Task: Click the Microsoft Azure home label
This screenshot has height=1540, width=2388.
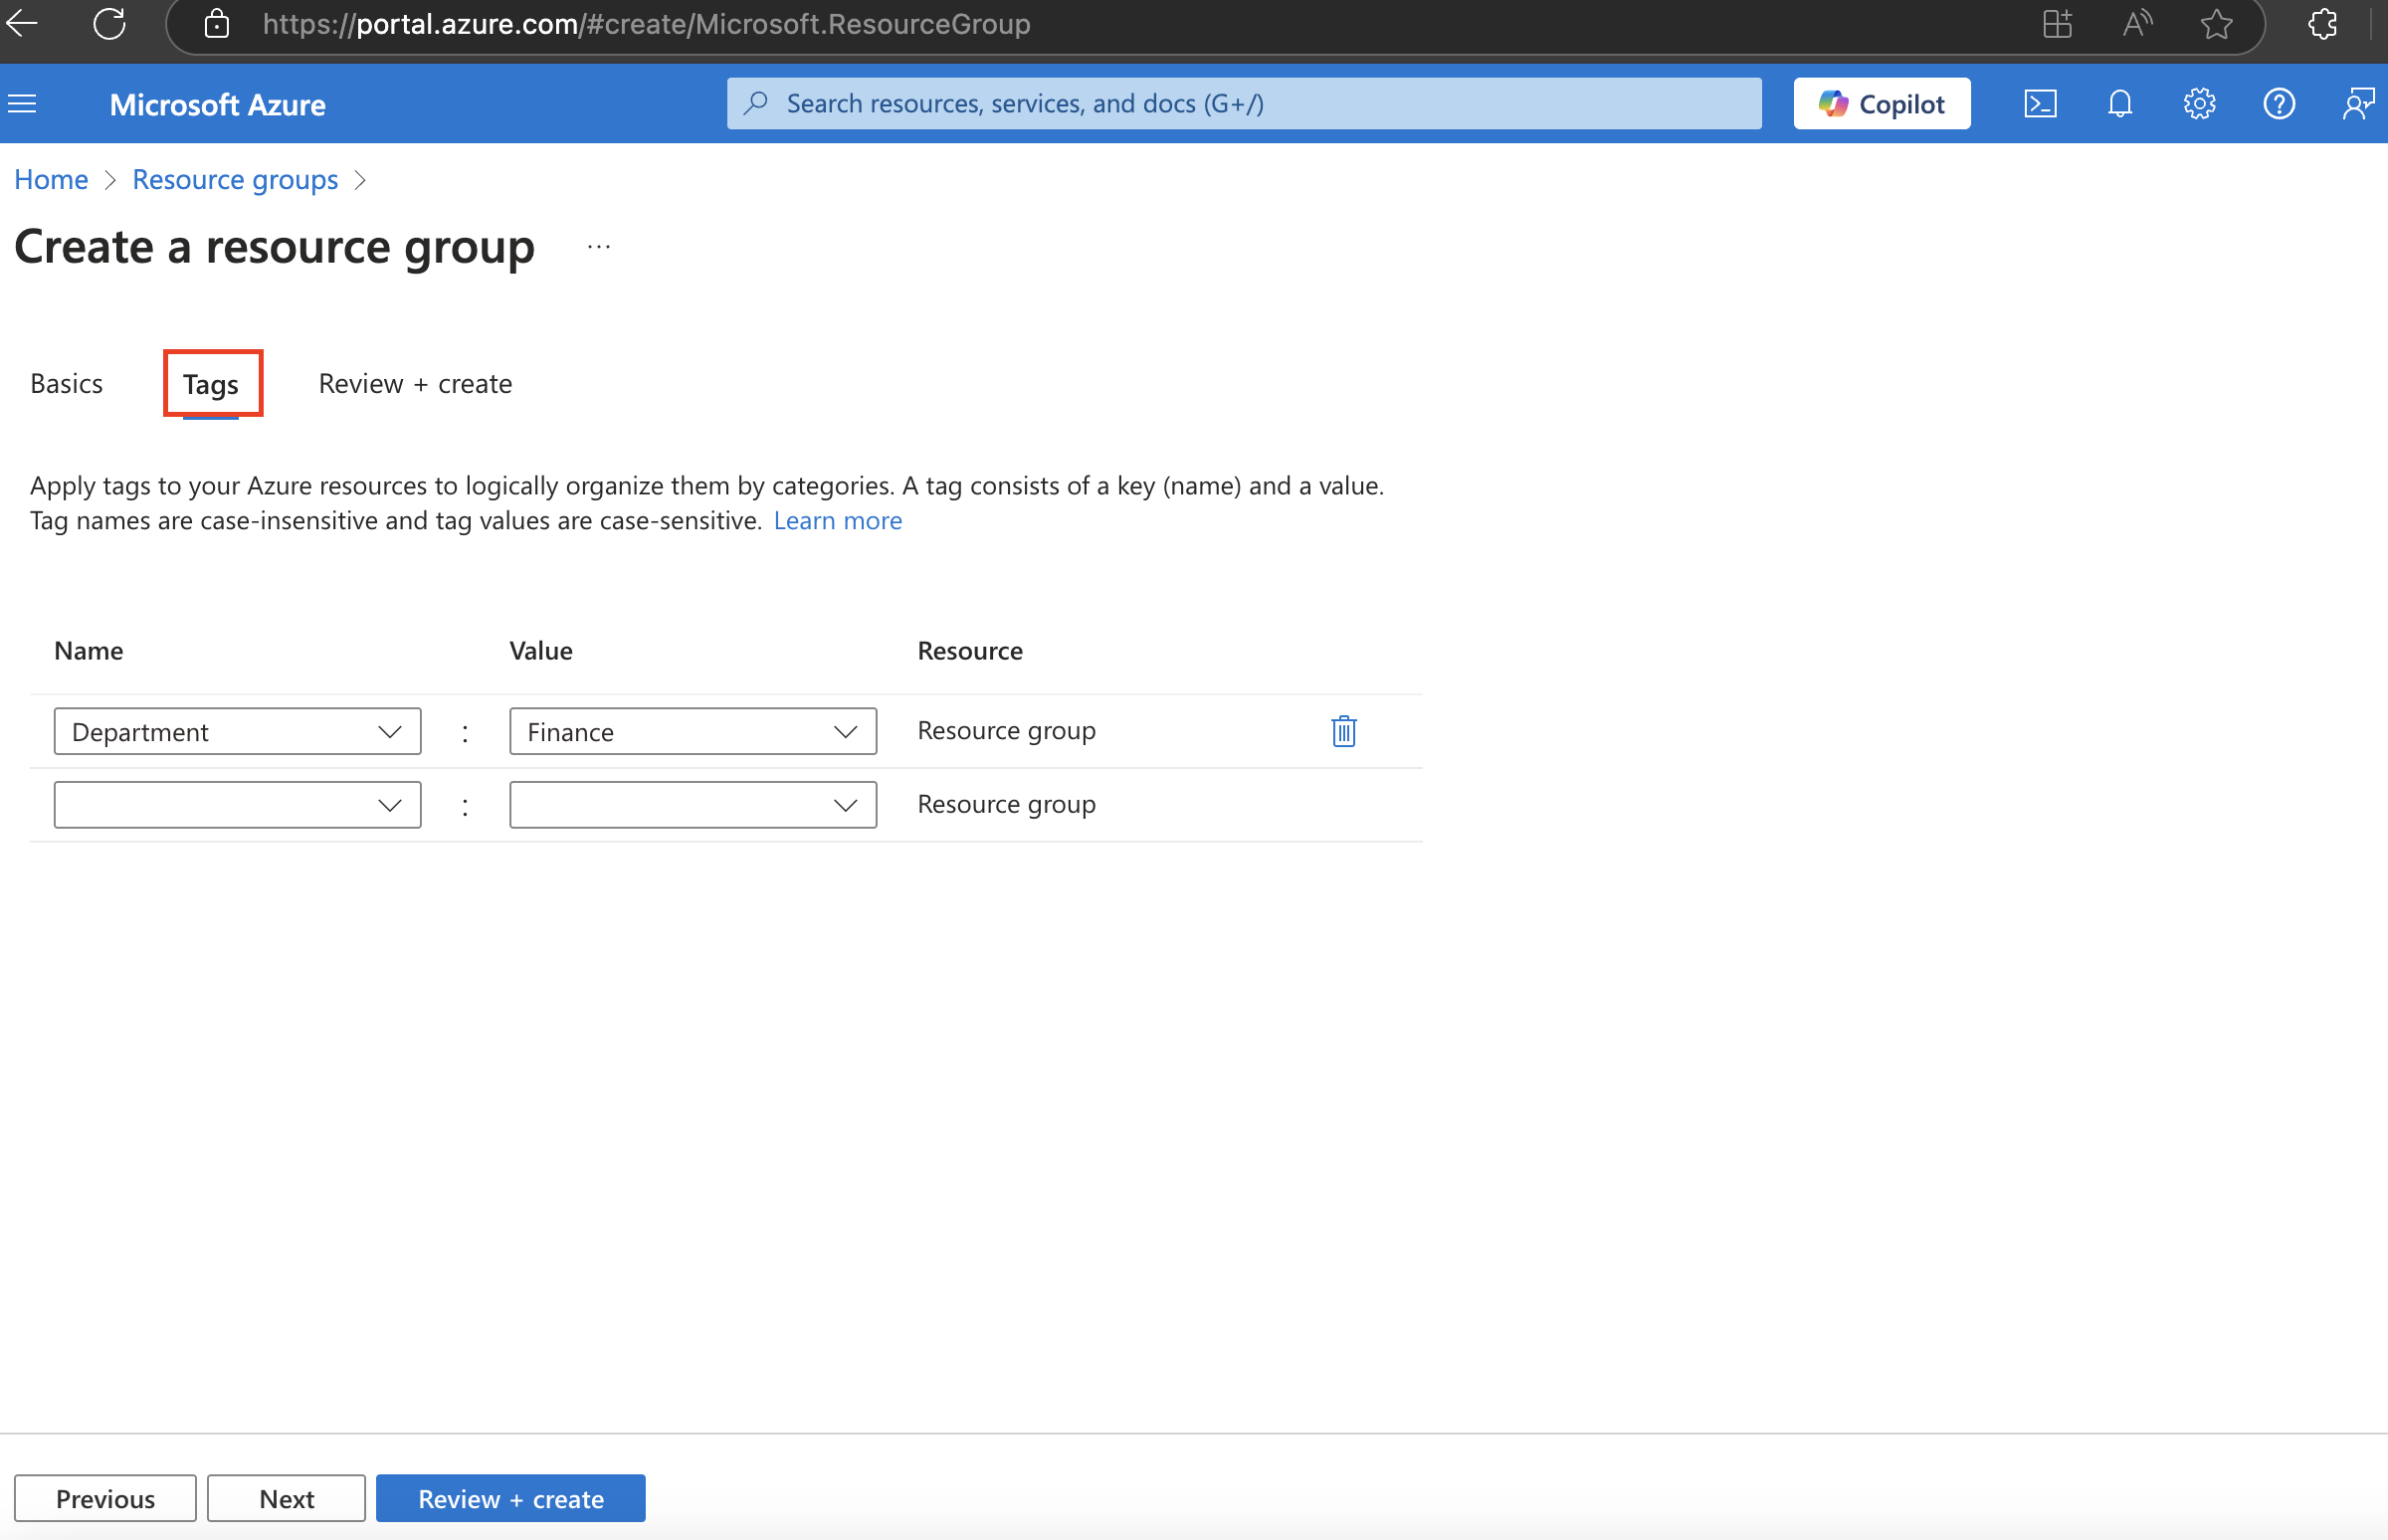Action: [x=217, y=104]
